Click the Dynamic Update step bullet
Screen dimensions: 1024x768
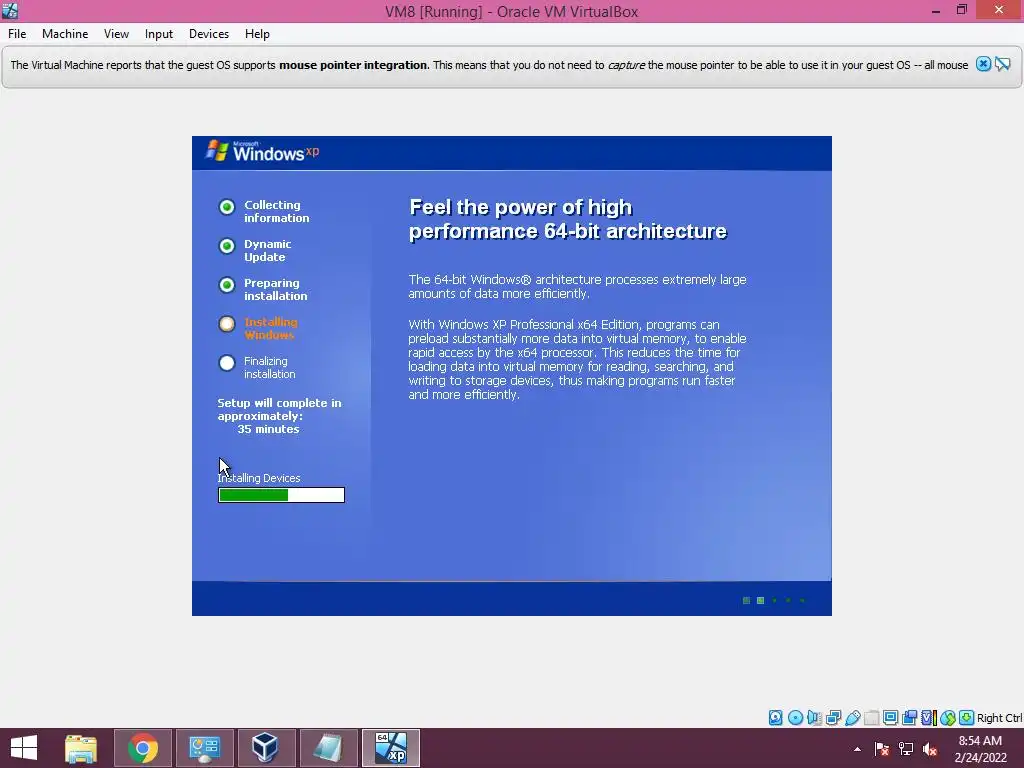(227, 246)
